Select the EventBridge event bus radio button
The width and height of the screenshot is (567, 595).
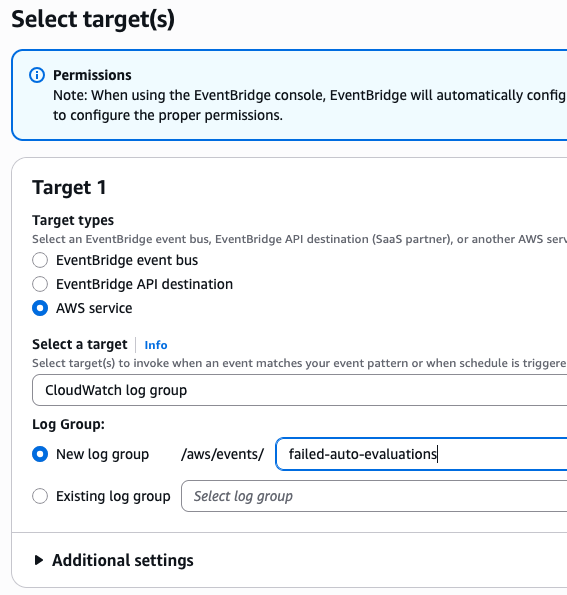[40, 260]
